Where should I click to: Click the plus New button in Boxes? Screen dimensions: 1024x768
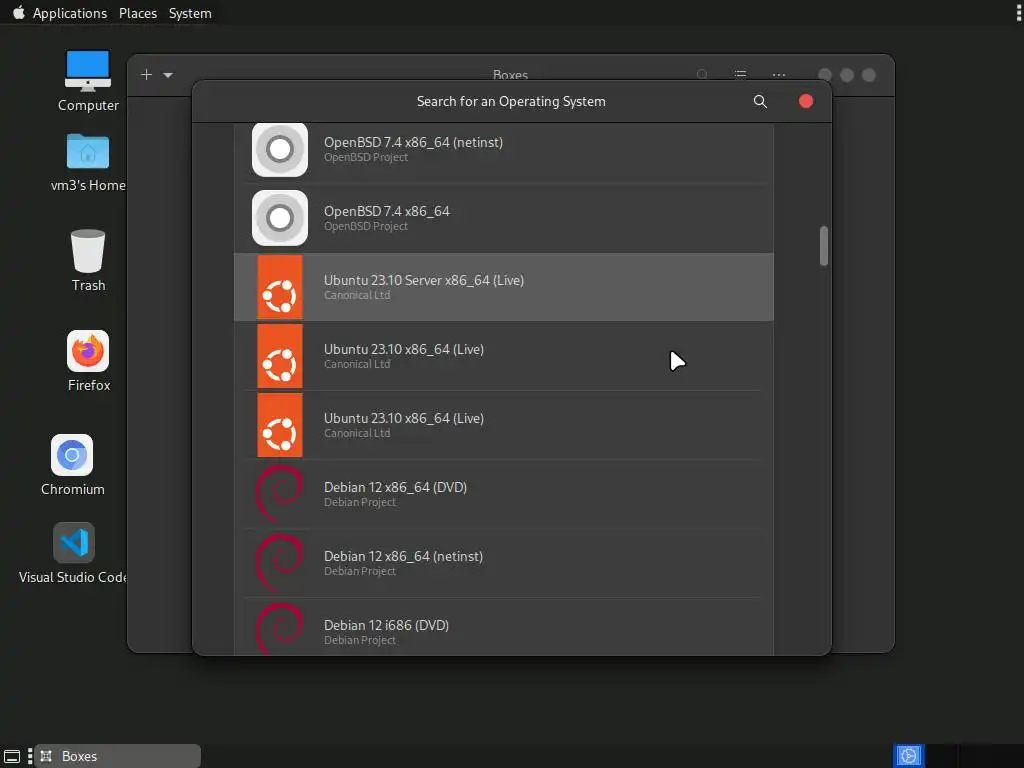[x=146, y=74]
